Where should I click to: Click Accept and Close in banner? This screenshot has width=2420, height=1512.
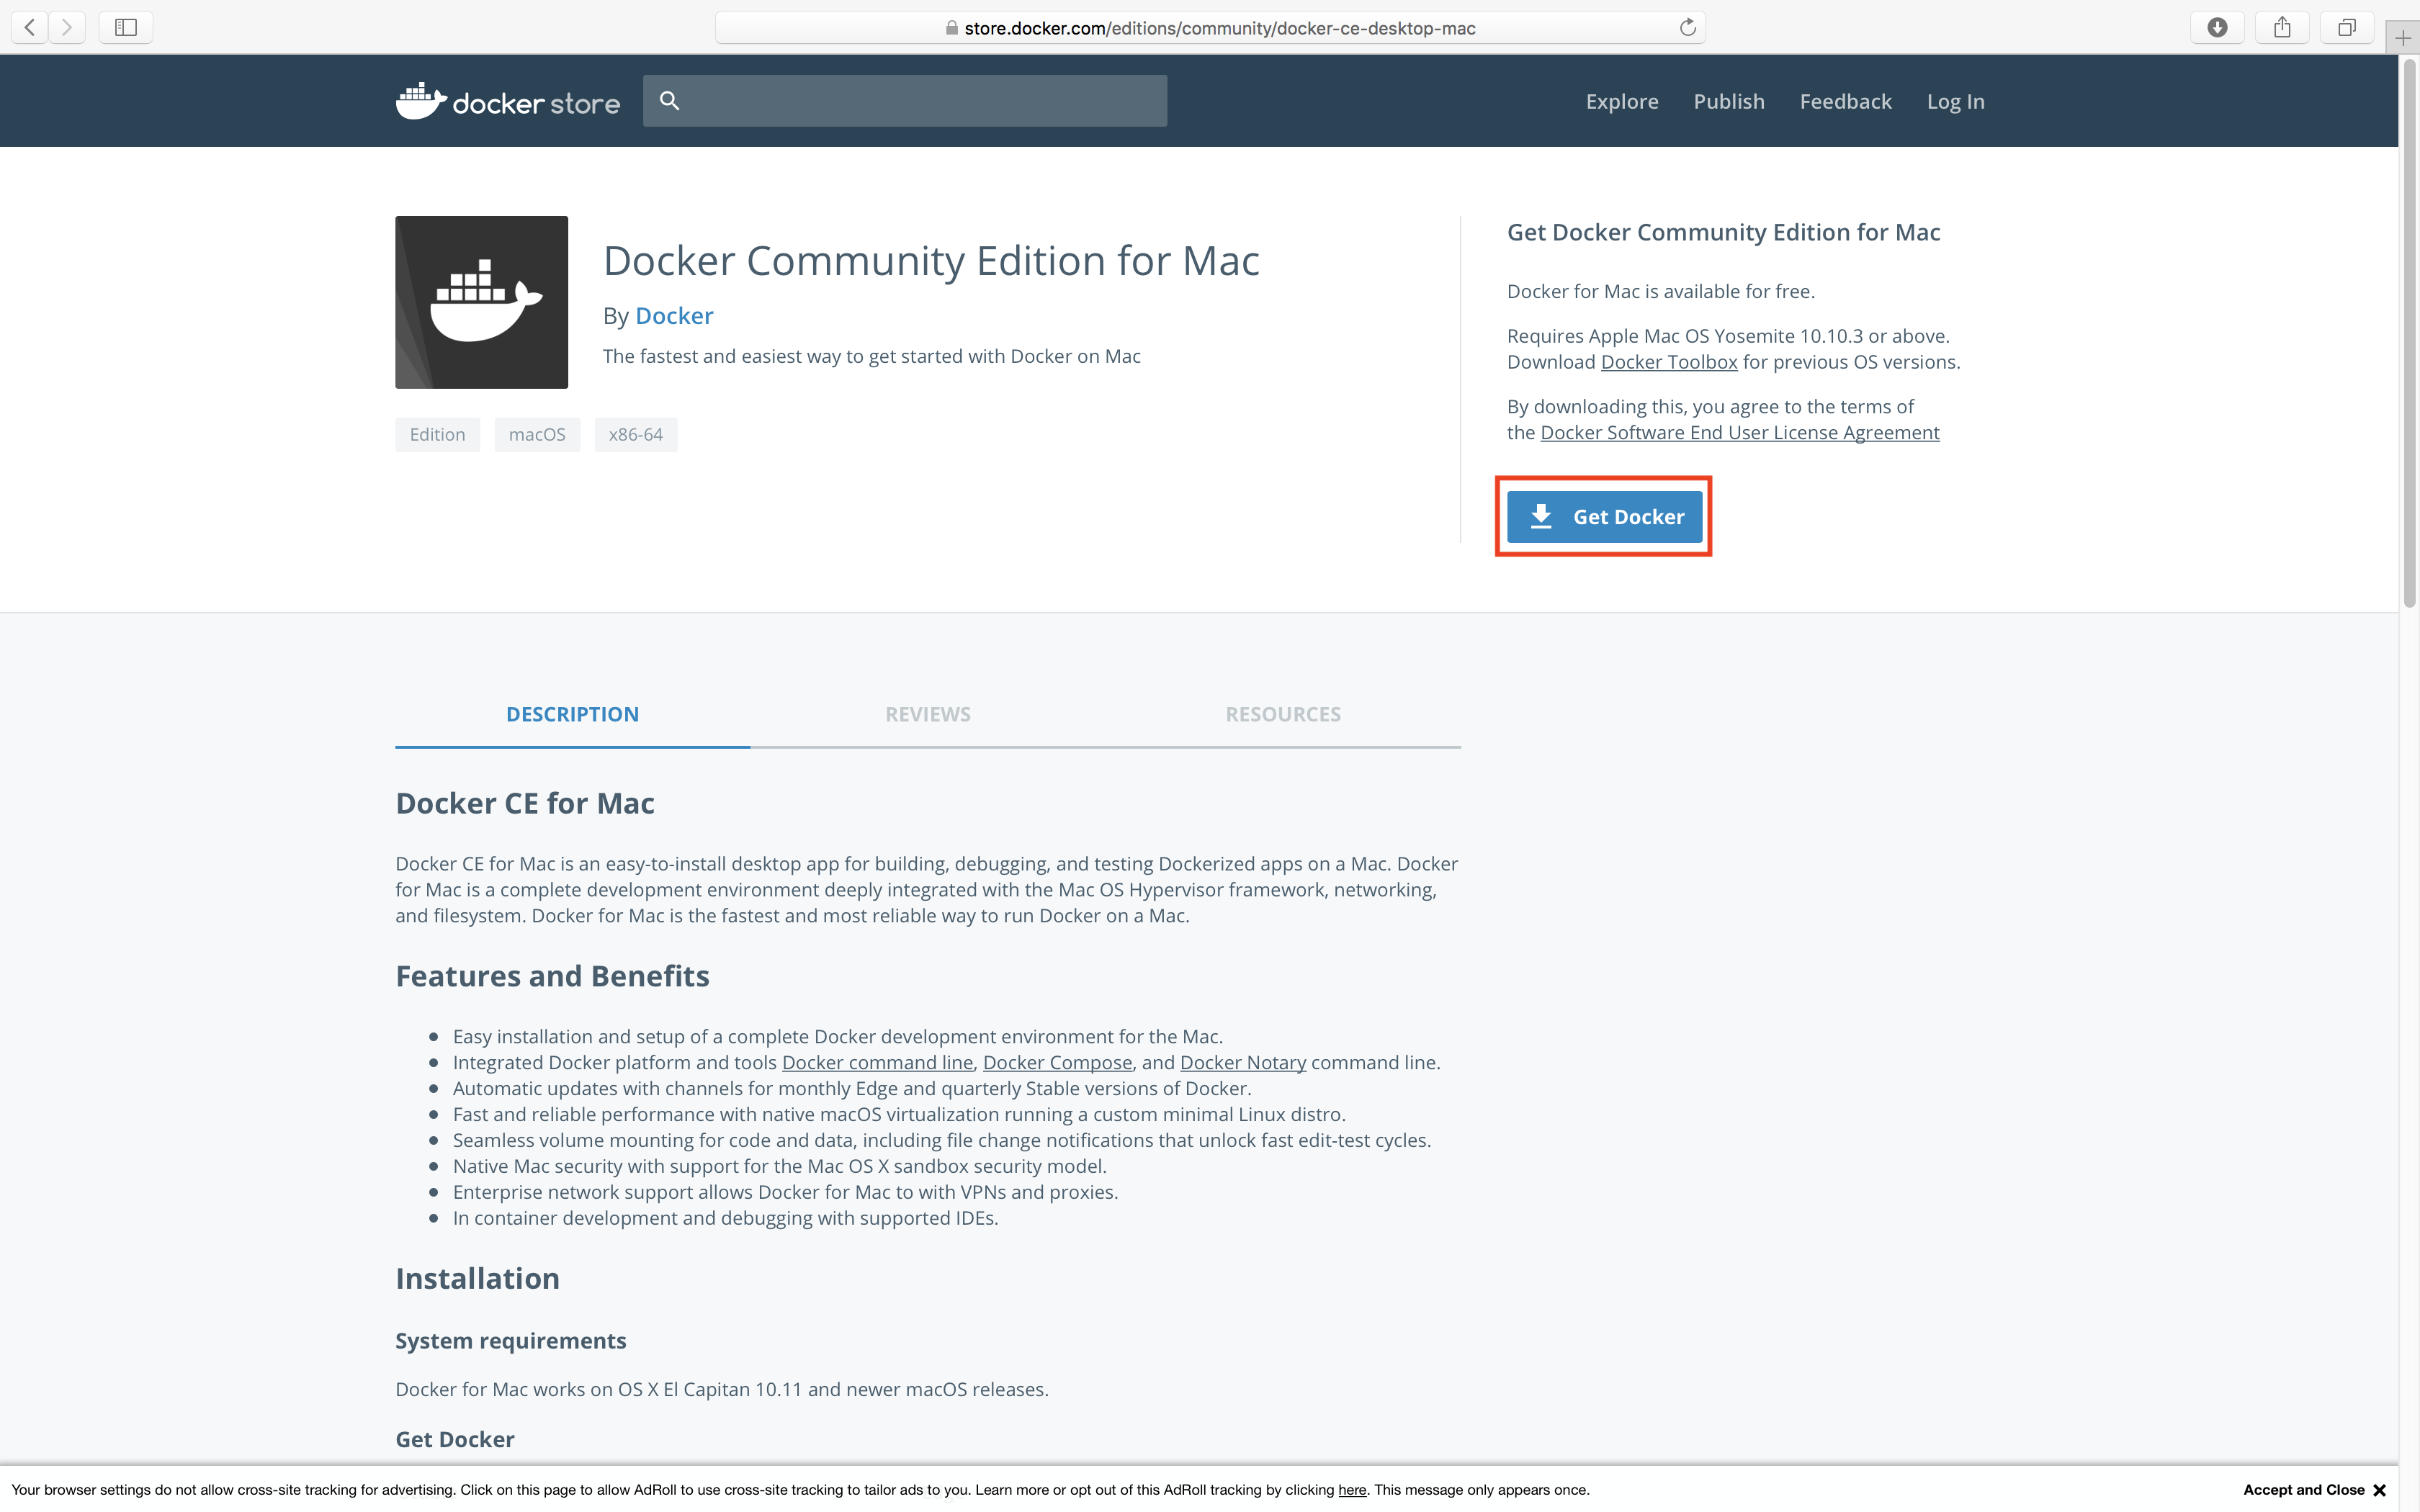(x=2303, y=1490)
